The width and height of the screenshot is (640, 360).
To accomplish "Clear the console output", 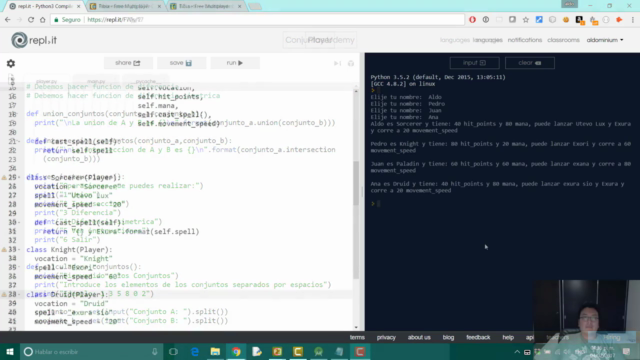I will (529, 63).
